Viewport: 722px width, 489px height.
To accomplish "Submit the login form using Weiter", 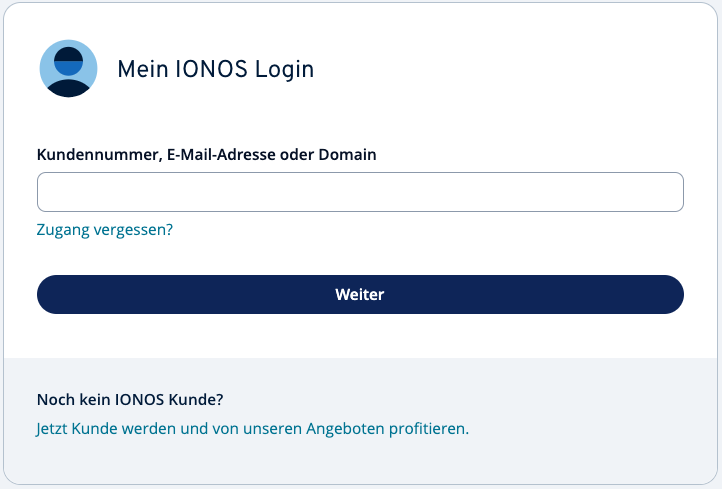I will tap(360, 295).
